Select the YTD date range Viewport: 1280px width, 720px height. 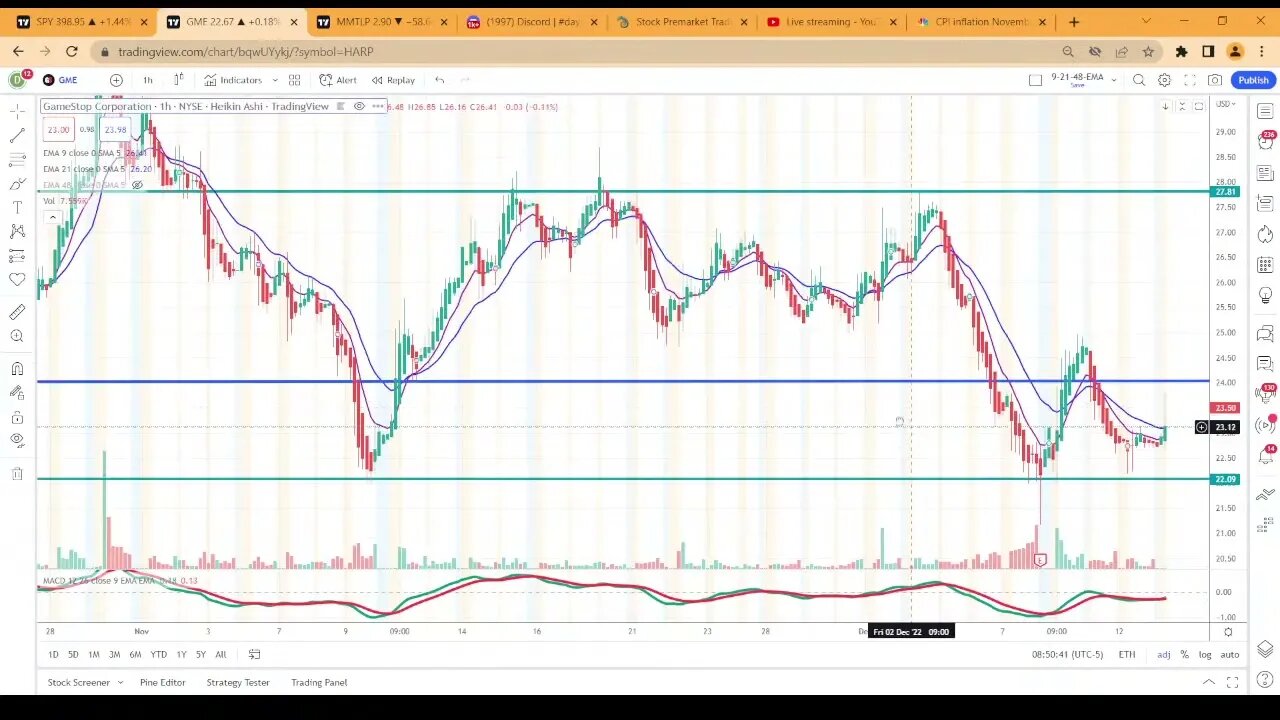click(158, 654)
